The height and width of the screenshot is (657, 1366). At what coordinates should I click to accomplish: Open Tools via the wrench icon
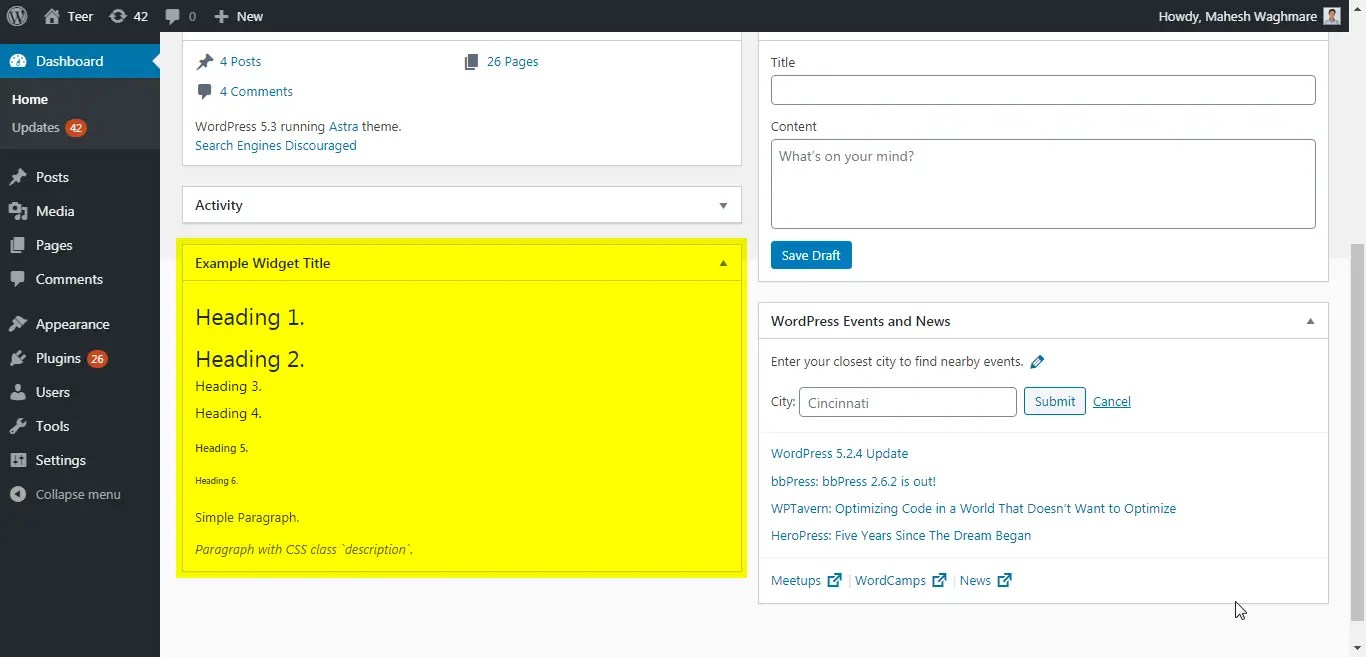point(21,426)
